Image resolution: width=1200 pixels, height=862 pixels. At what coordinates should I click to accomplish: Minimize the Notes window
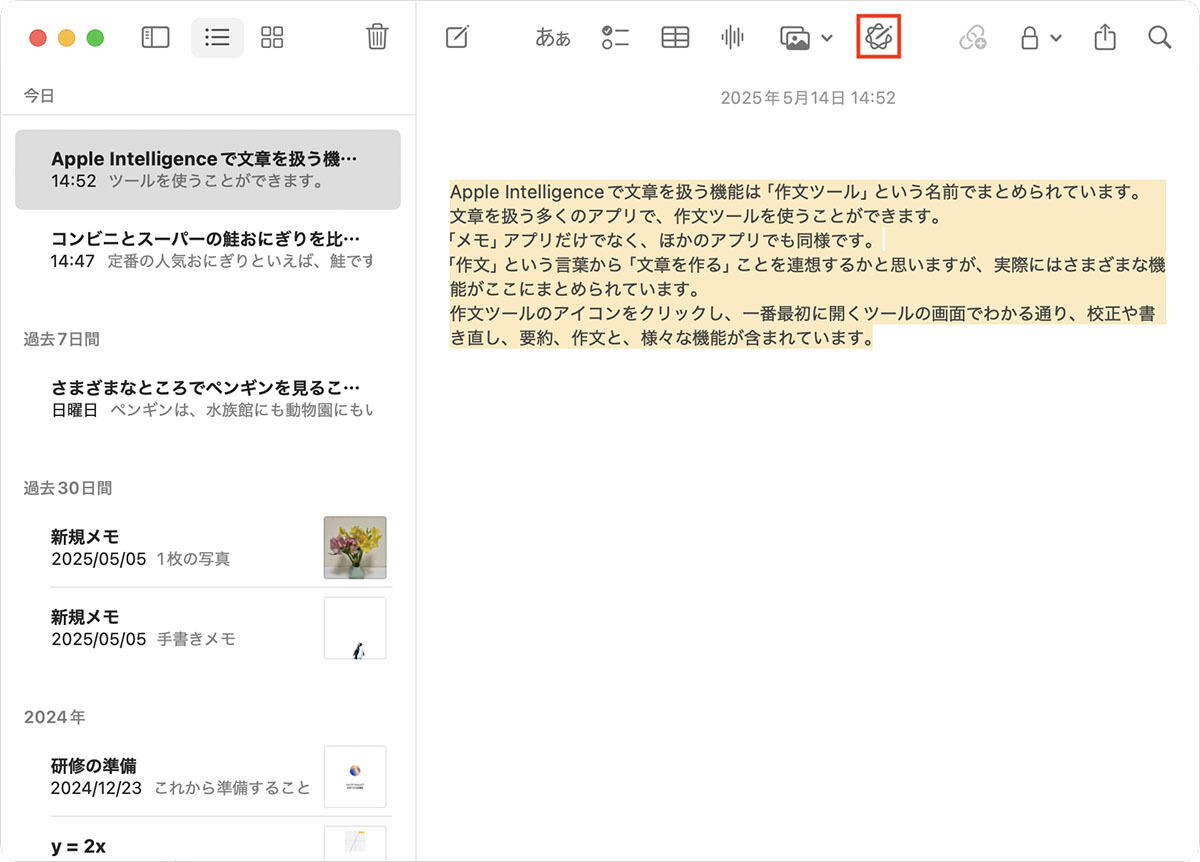pos(66,39)
